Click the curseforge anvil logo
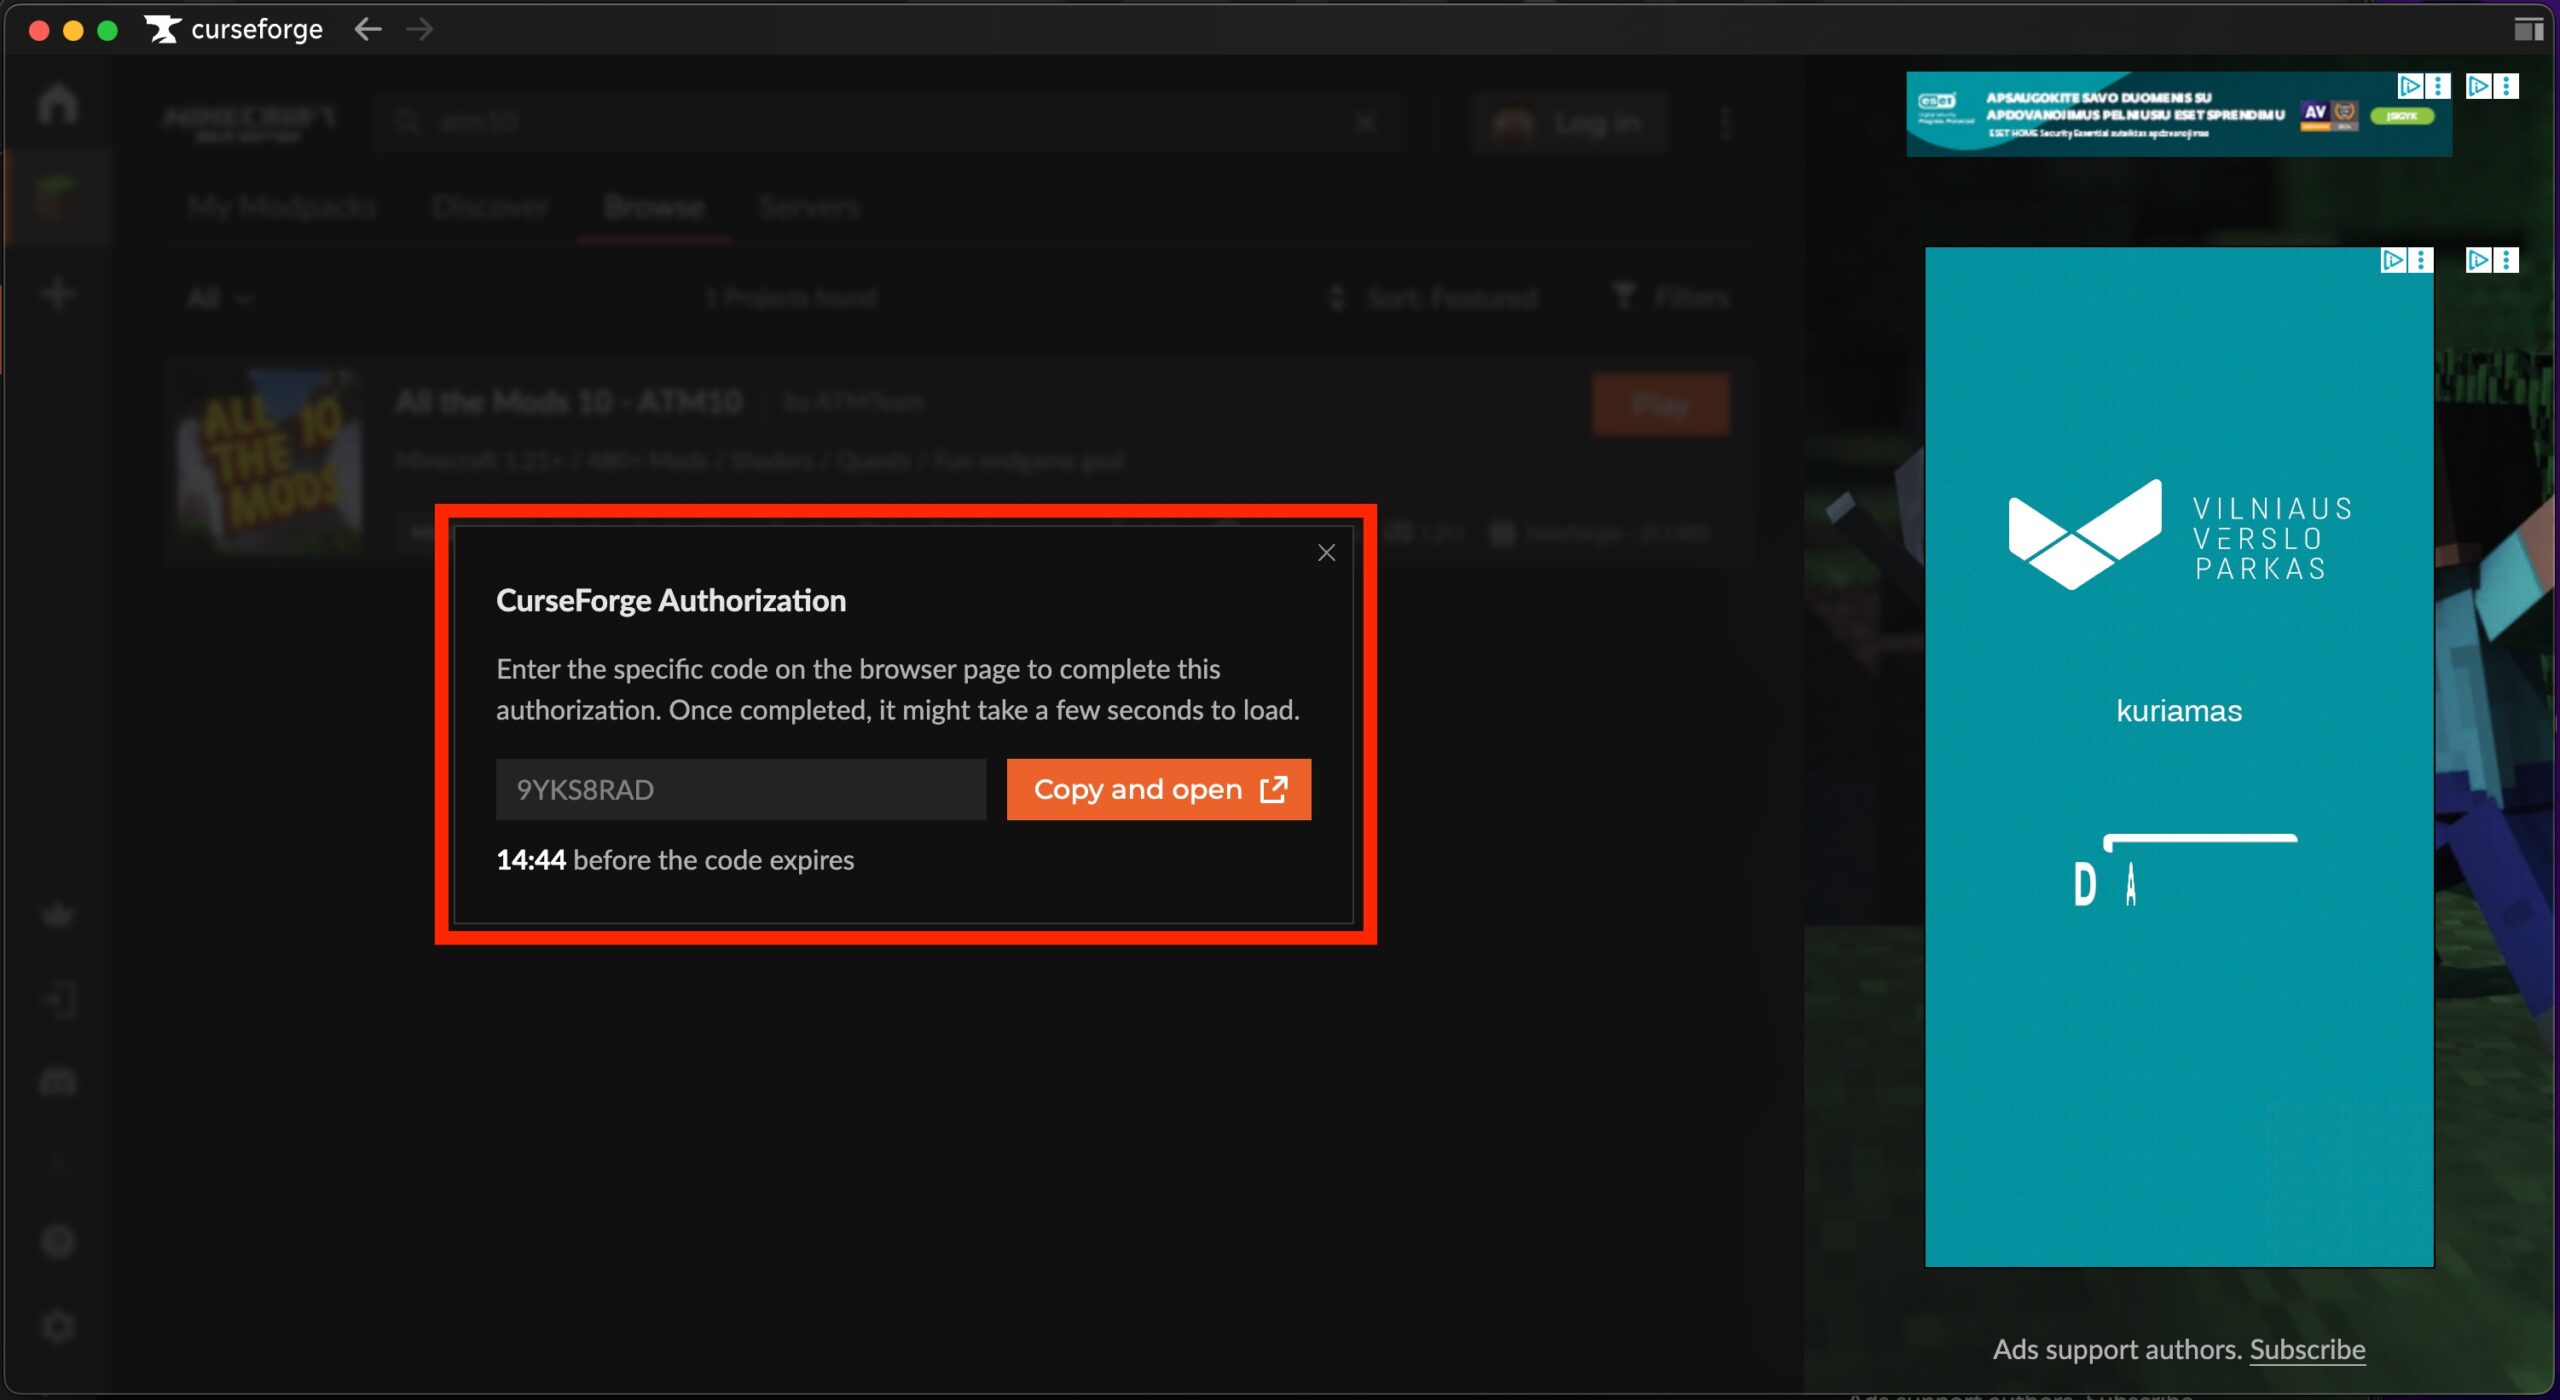Screen dimensions: 2560x1400 [x=163, y=29]
